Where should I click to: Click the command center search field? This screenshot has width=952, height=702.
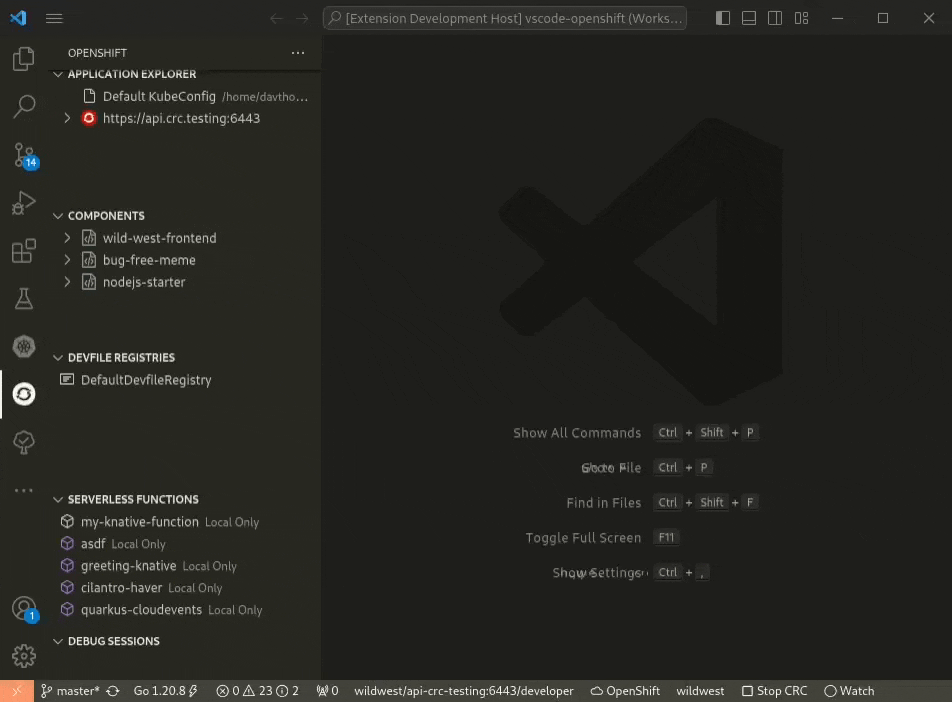point(505,18)
